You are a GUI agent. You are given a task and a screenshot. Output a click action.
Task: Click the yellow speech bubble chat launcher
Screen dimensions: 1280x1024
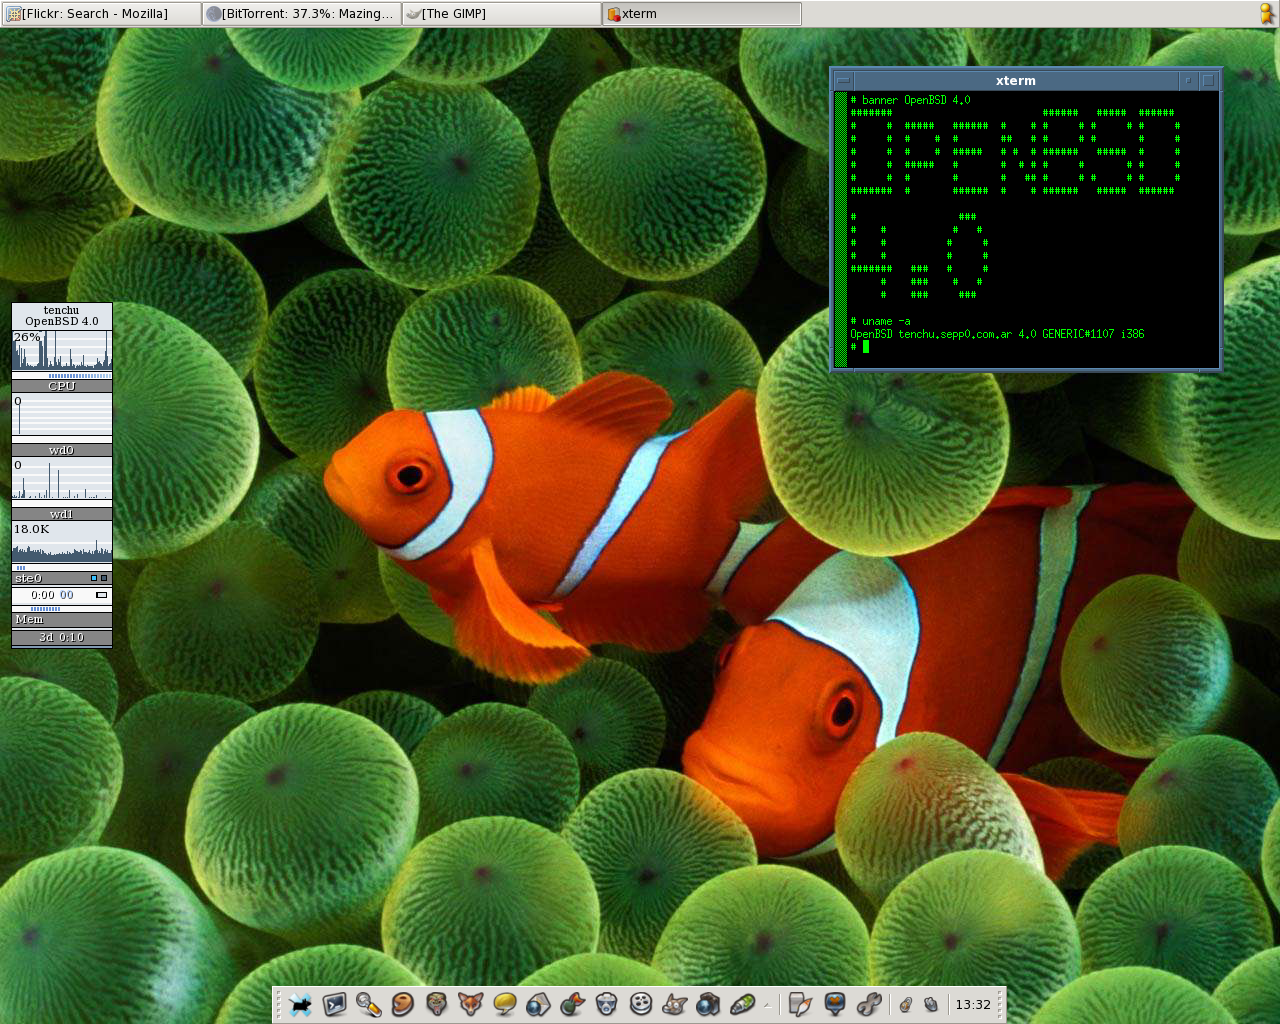(505, 1004)
